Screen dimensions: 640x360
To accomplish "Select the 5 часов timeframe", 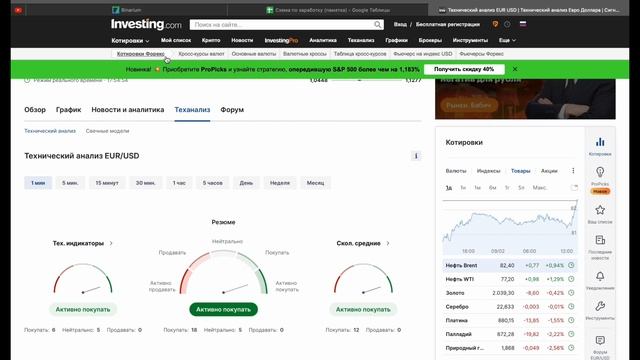I will (x=213, y=183).
